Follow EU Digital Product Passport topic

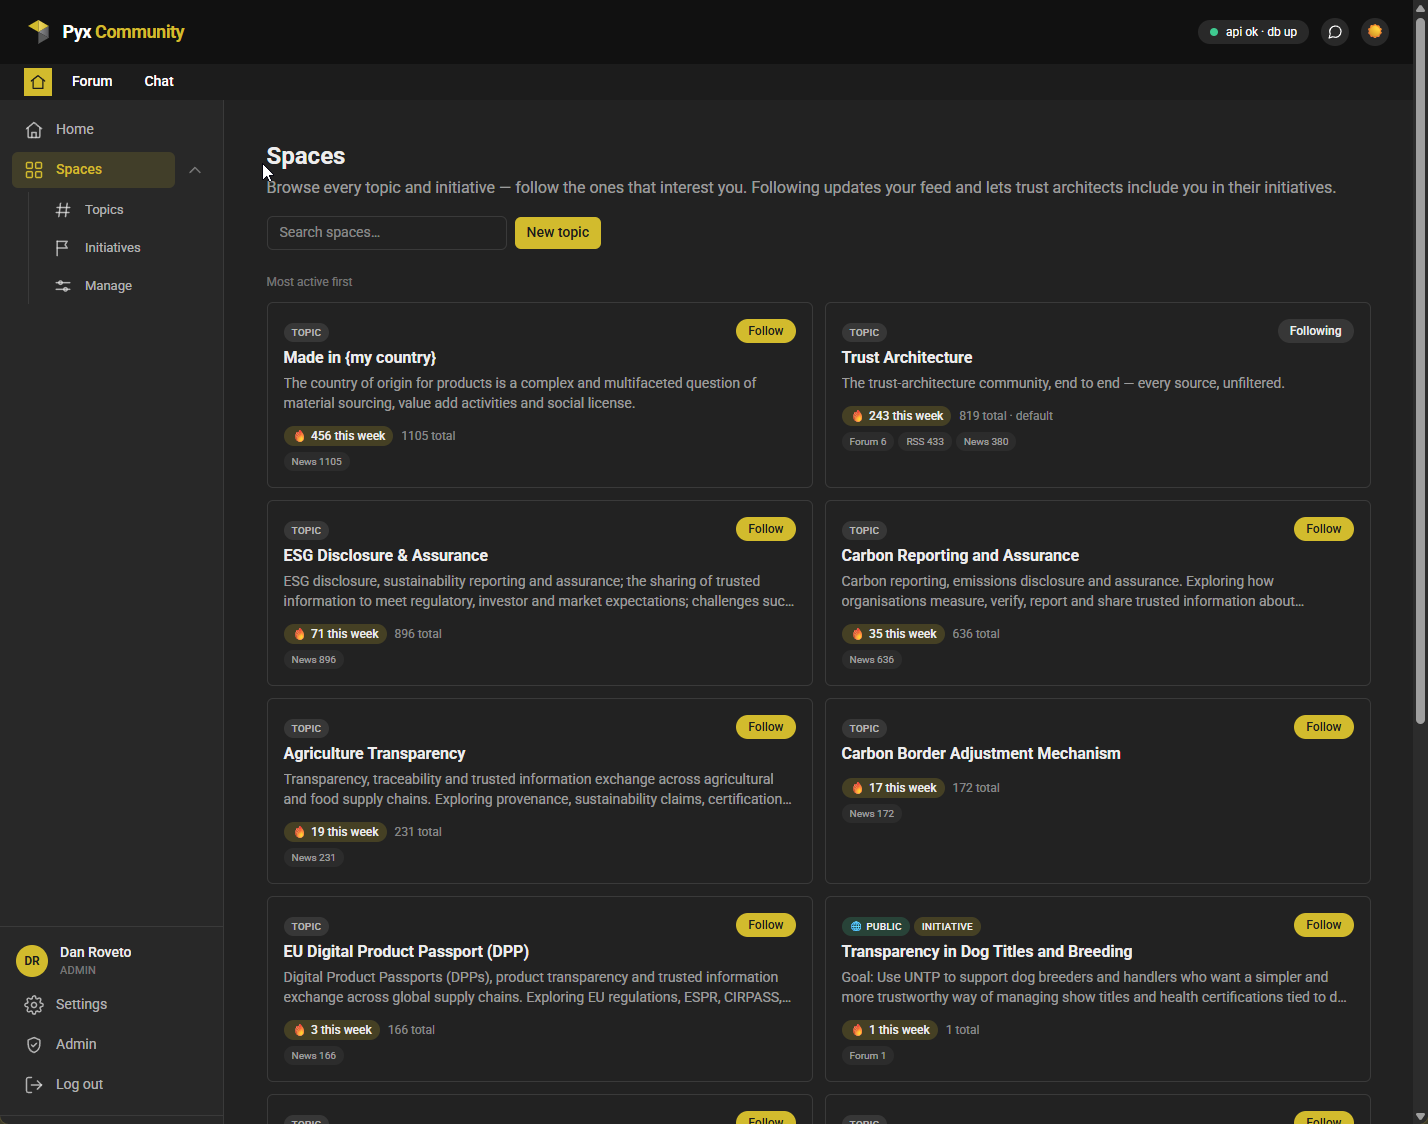tap(766, 925)
